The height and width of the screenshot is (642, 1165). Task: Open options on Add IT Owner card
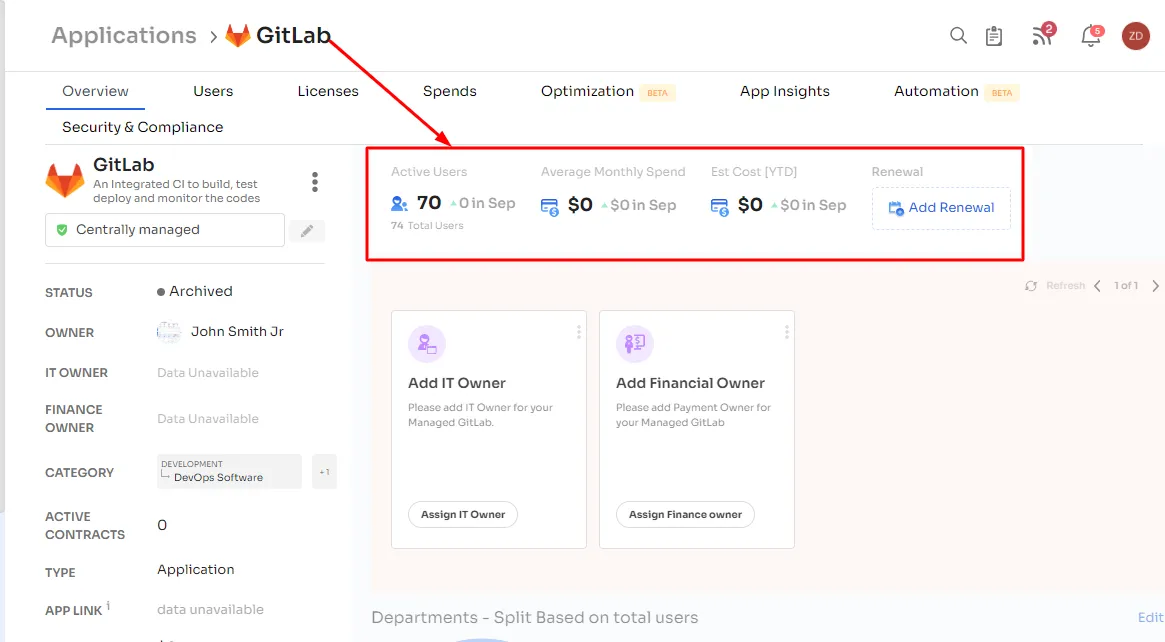[x=579, y=332]
